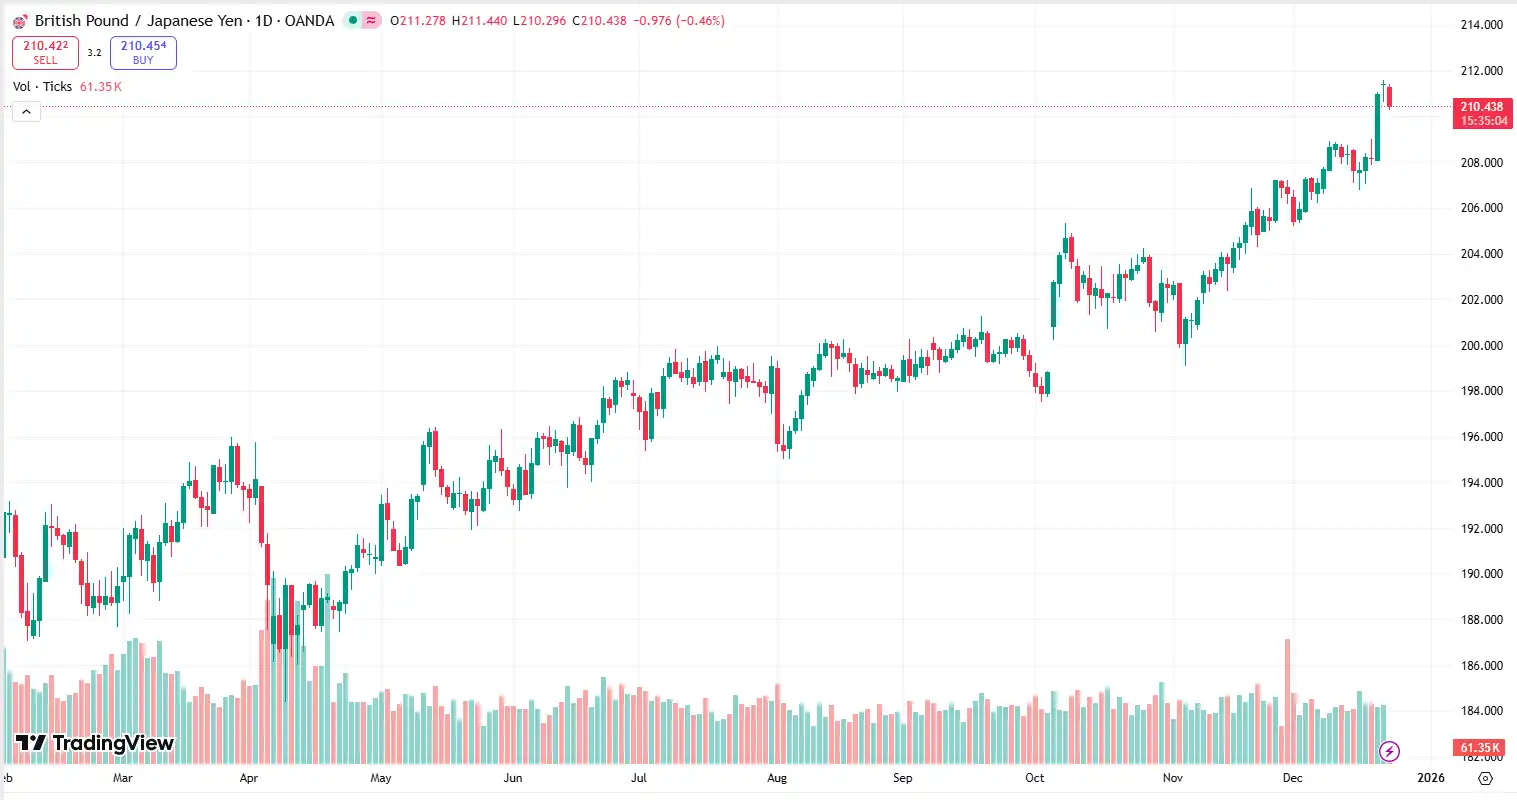This screenshot has width=1517, height=800.
Task: Click the TradingView logo watermark
Action: (96, 743)
